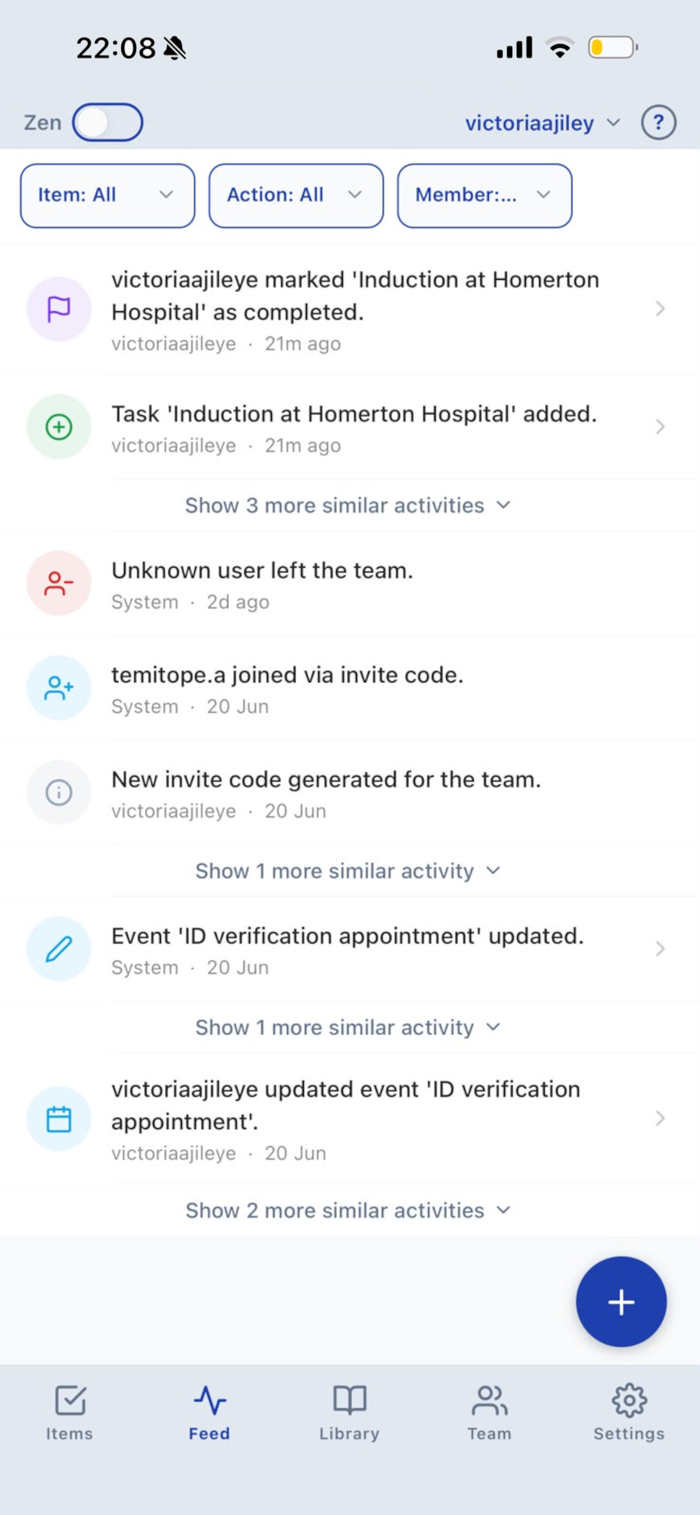Screen dimensions: 700x1515
Task: Tap the help question mark icon
Action: click(x=658, y=123)
